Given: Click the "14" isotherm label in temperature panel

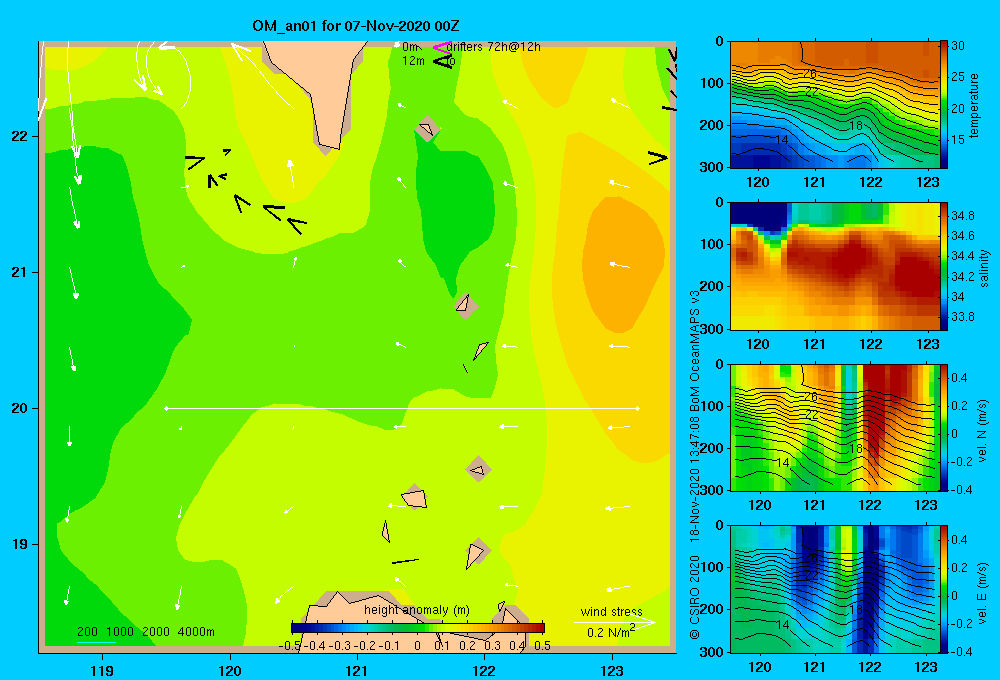Looking at the screenshot, I should click(x=781, y=139).
